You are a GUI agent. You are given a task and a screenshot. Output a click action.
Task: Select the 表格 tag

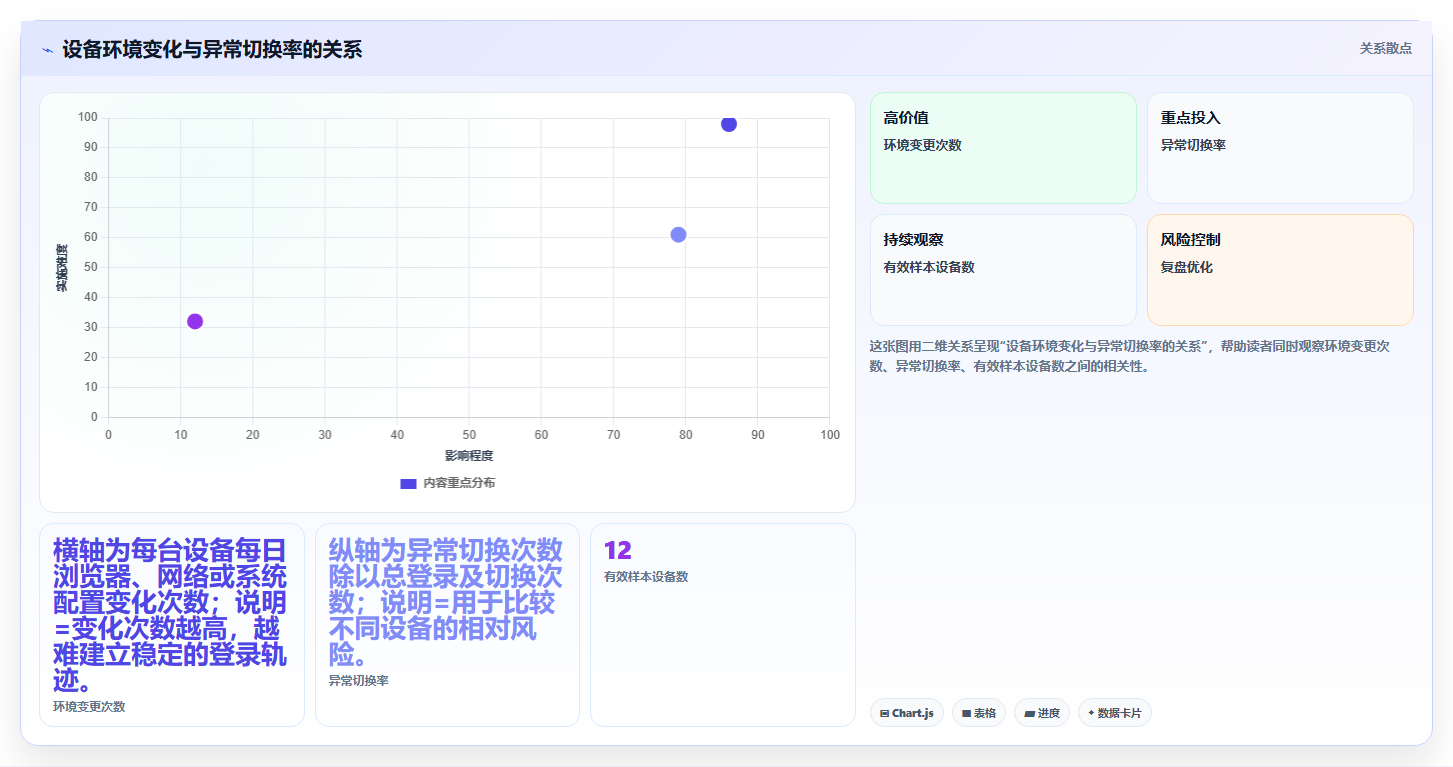pos(978,713)
